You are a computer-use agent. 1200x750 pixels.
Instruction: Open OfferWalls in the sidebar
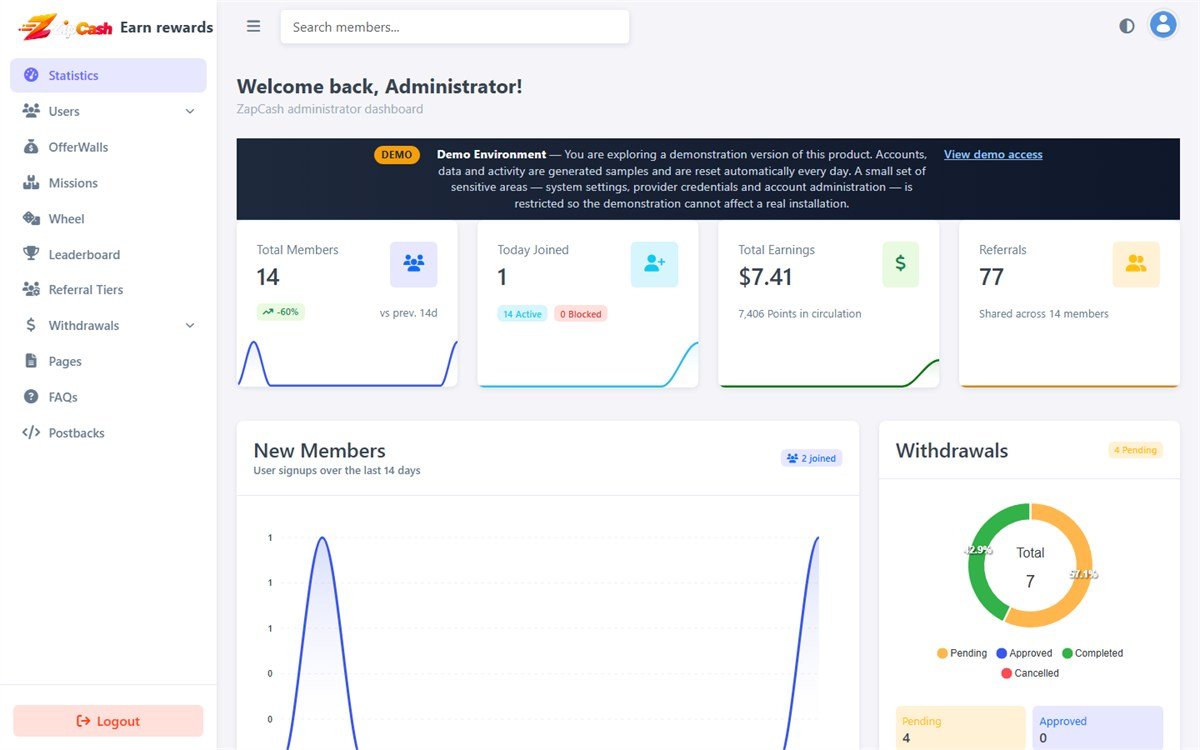click(x=108, y=147)
